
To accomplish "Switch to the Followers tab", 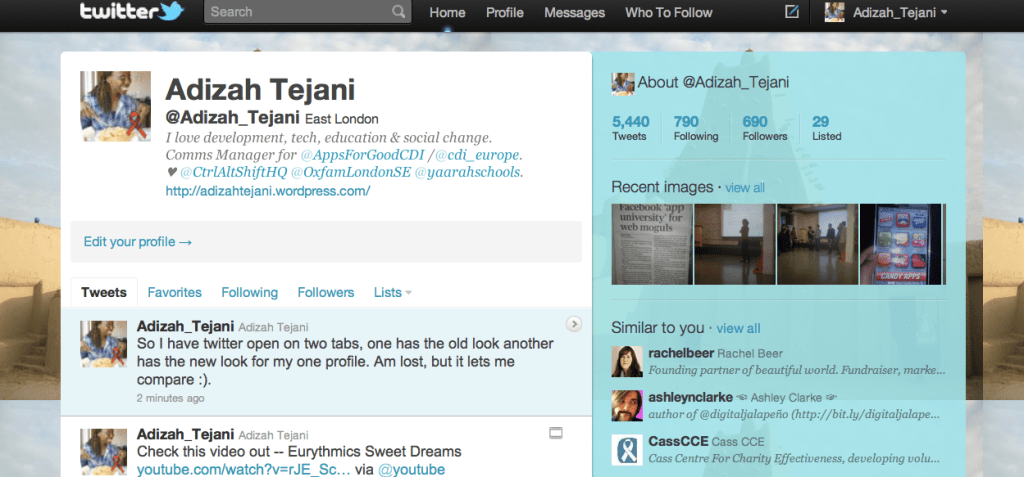I will (326, 293).
